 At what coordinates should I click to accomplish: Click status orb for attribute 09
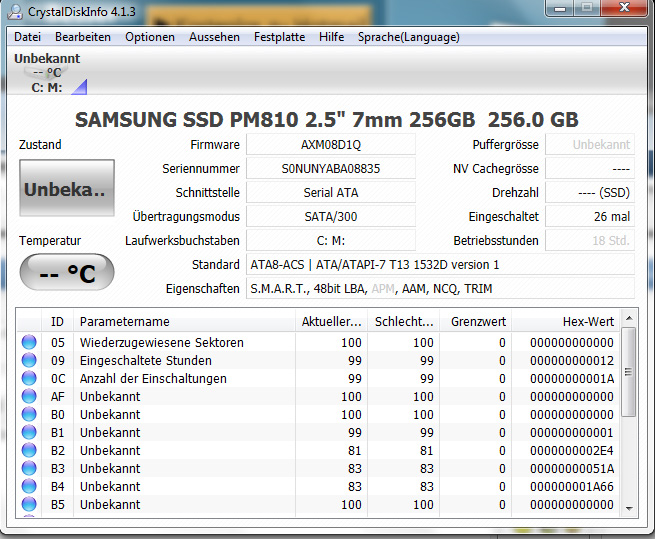(x=29, y=360)
